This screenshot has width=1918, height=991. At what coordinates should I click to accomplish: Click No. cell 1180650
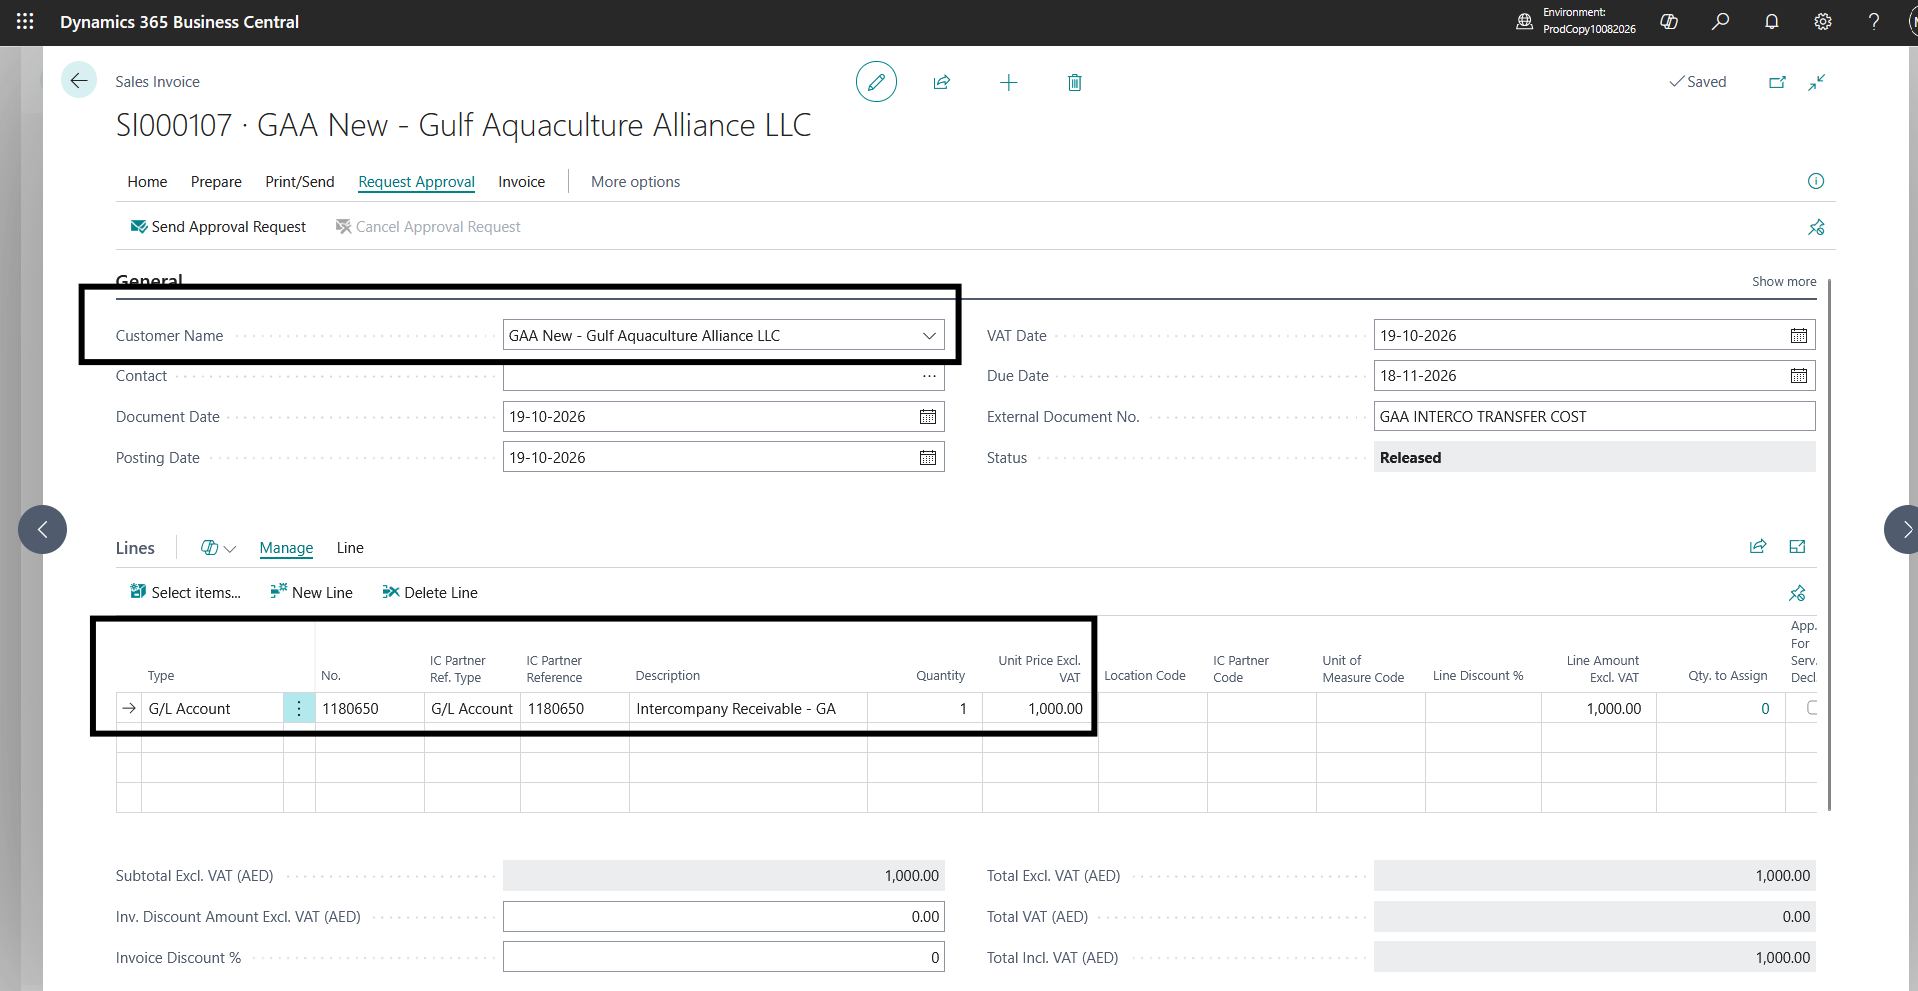point(369,708)
